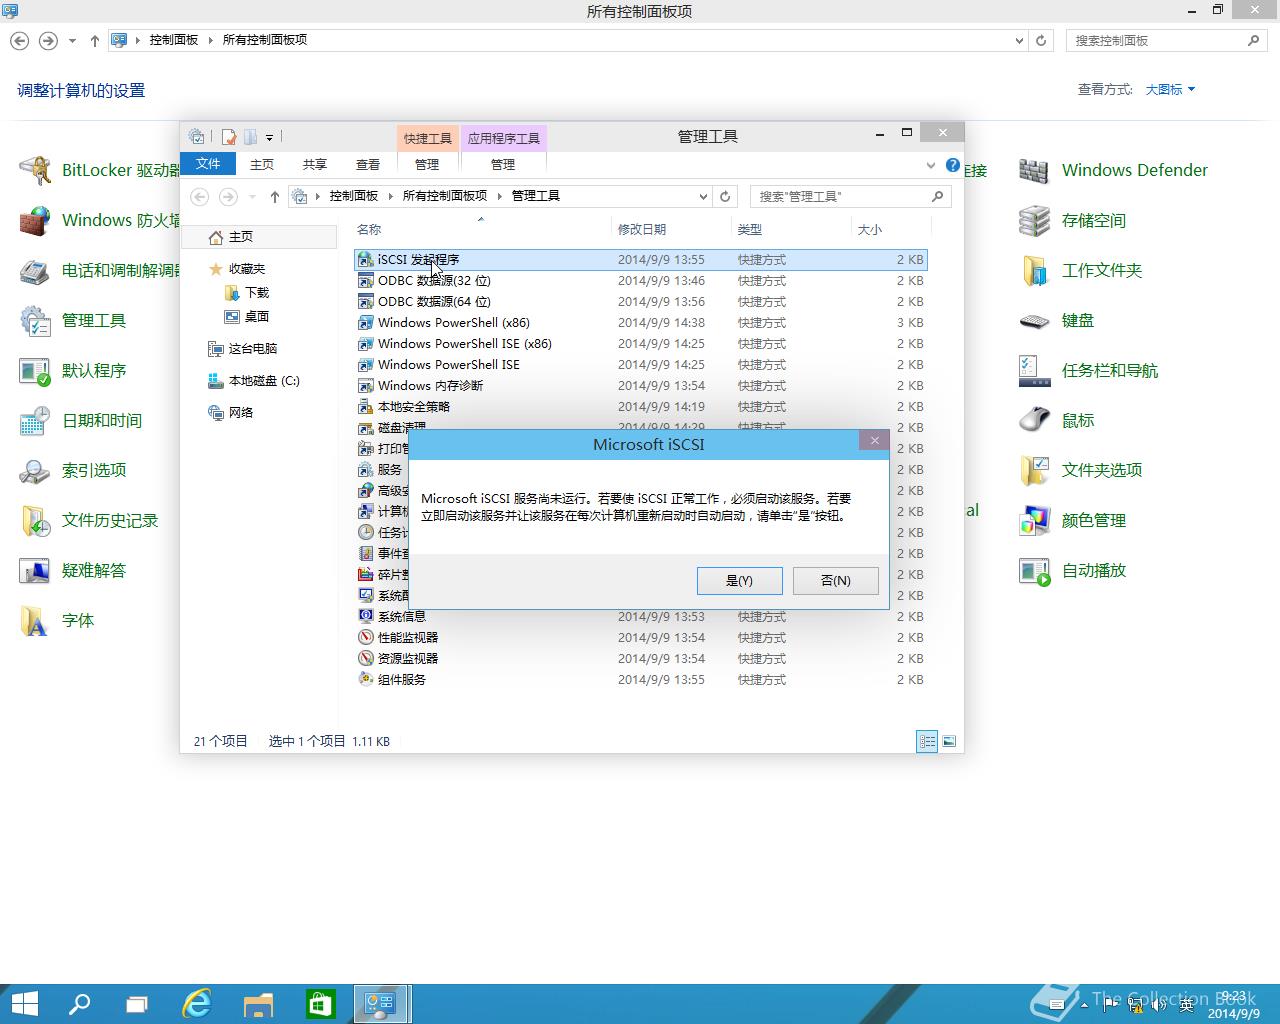Click 否(N) button in iSCSI dialog
This screenshot has width=1280, height=1024.
click(835, 580)
